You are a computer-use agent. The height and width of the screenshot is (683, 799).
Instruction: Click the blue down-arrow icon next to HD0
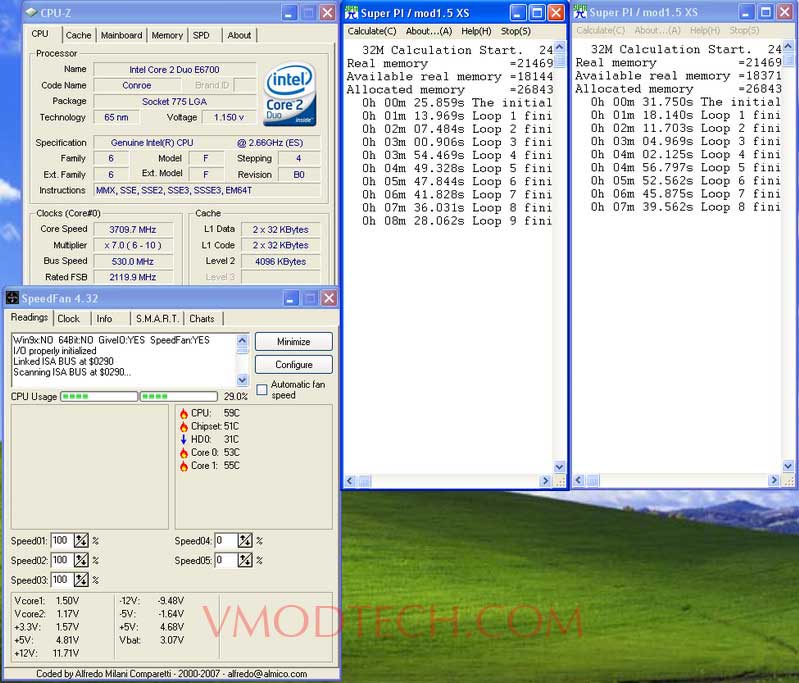183,439
